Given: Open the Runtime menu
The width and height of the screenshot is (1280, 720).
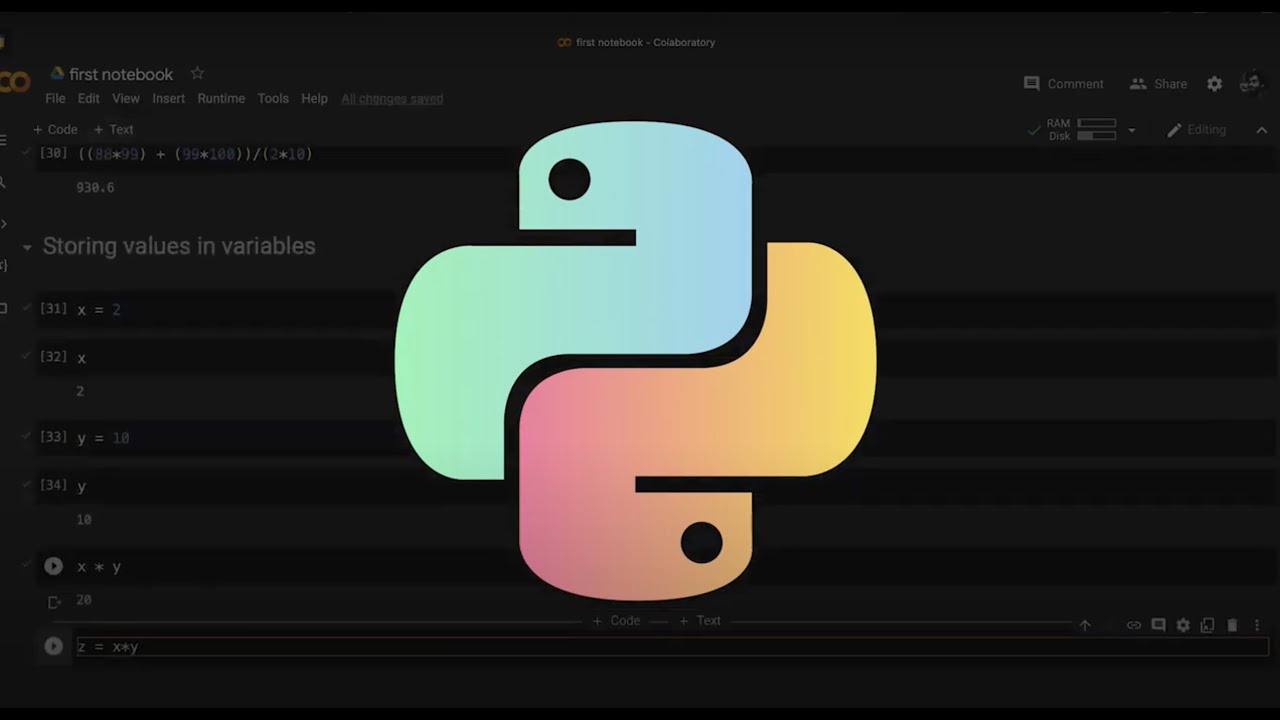Looking at the screenshot, I should coord(221,98).
